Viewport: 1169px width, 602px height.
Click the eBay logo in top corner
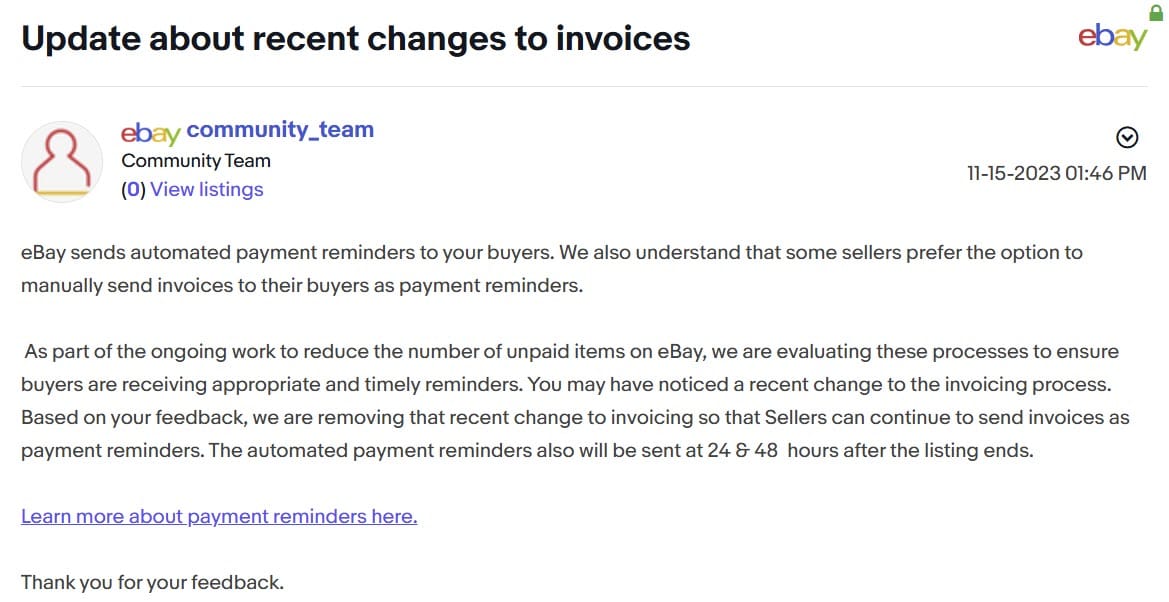point(1111,37)
